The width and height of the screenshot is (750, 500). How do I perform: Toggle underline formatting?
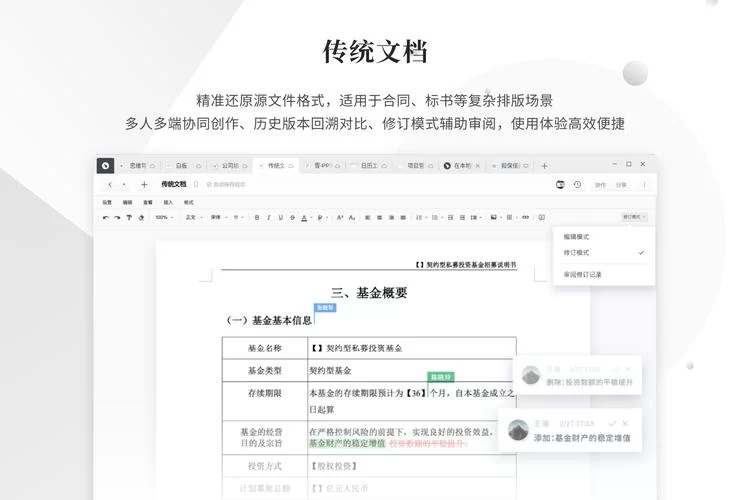[280, 218]
